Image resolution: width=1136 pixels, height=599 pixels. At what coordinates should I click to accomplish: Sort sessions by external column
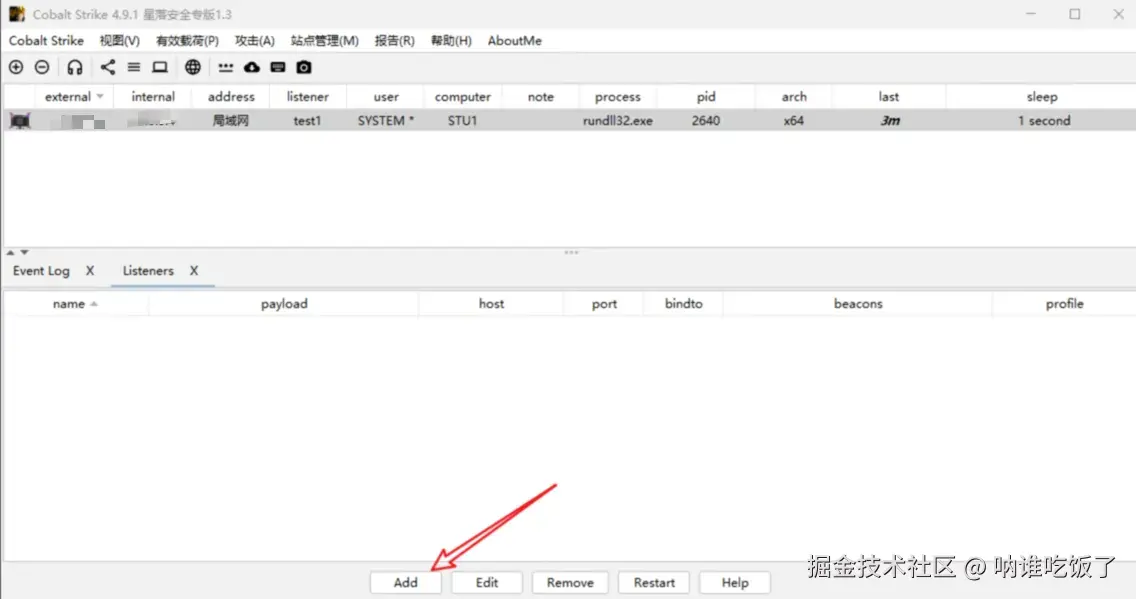[72, 96]
